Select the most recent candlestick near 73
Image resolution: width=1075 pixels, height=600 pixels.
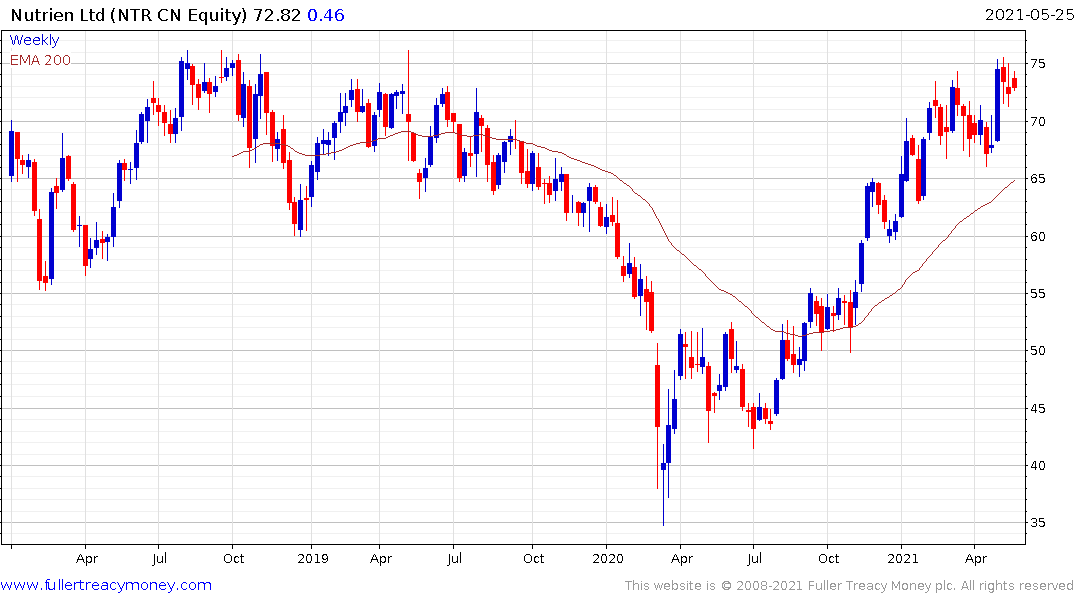tap(1015, 82)
